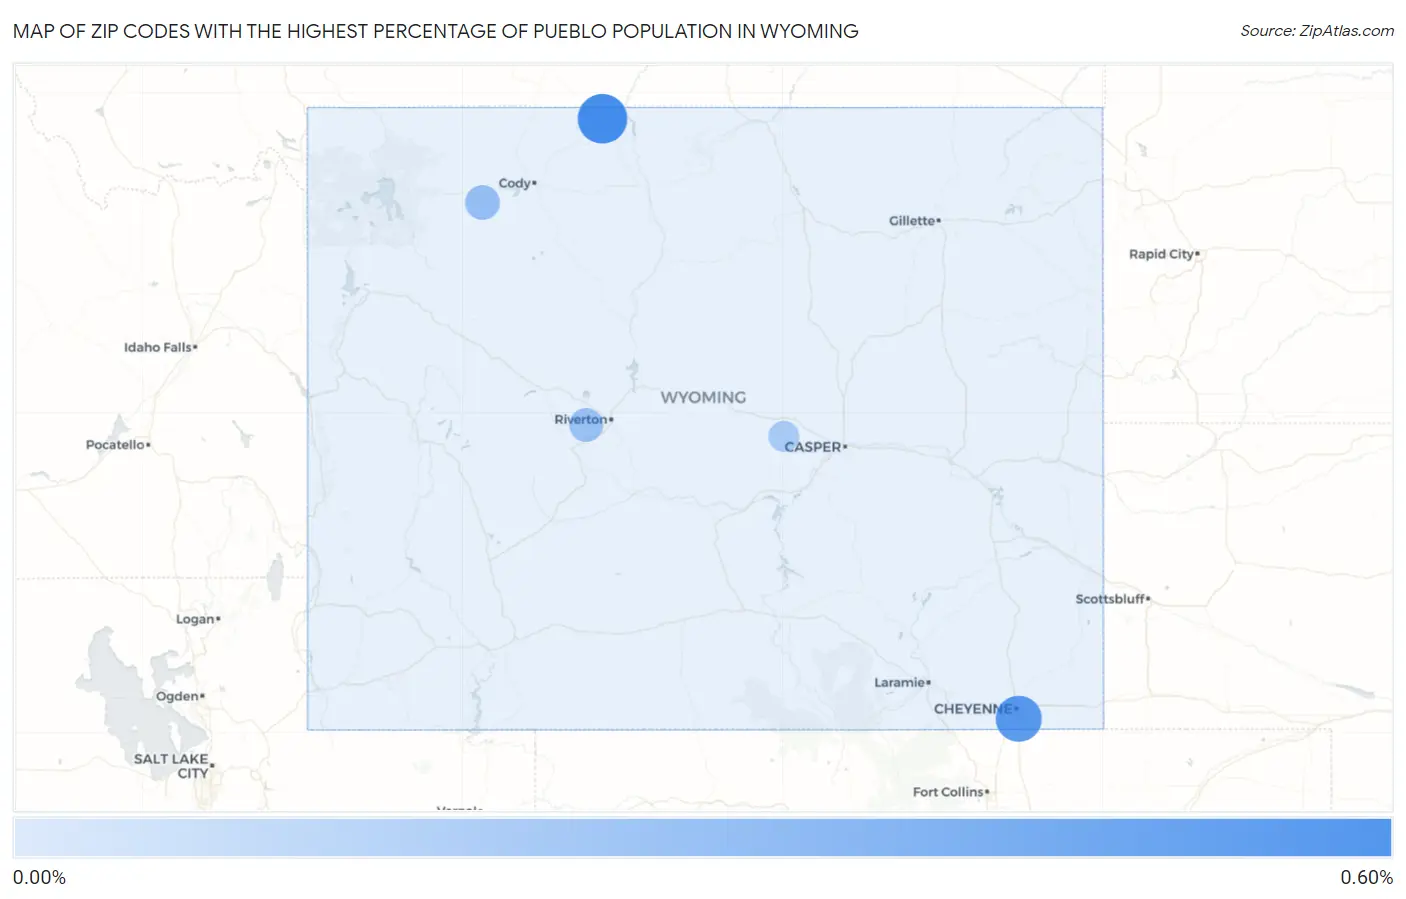The width and height of the screenshot is (1406, 899).
Task: Click the Scottsbluff city label
Action: [1112, 599]
